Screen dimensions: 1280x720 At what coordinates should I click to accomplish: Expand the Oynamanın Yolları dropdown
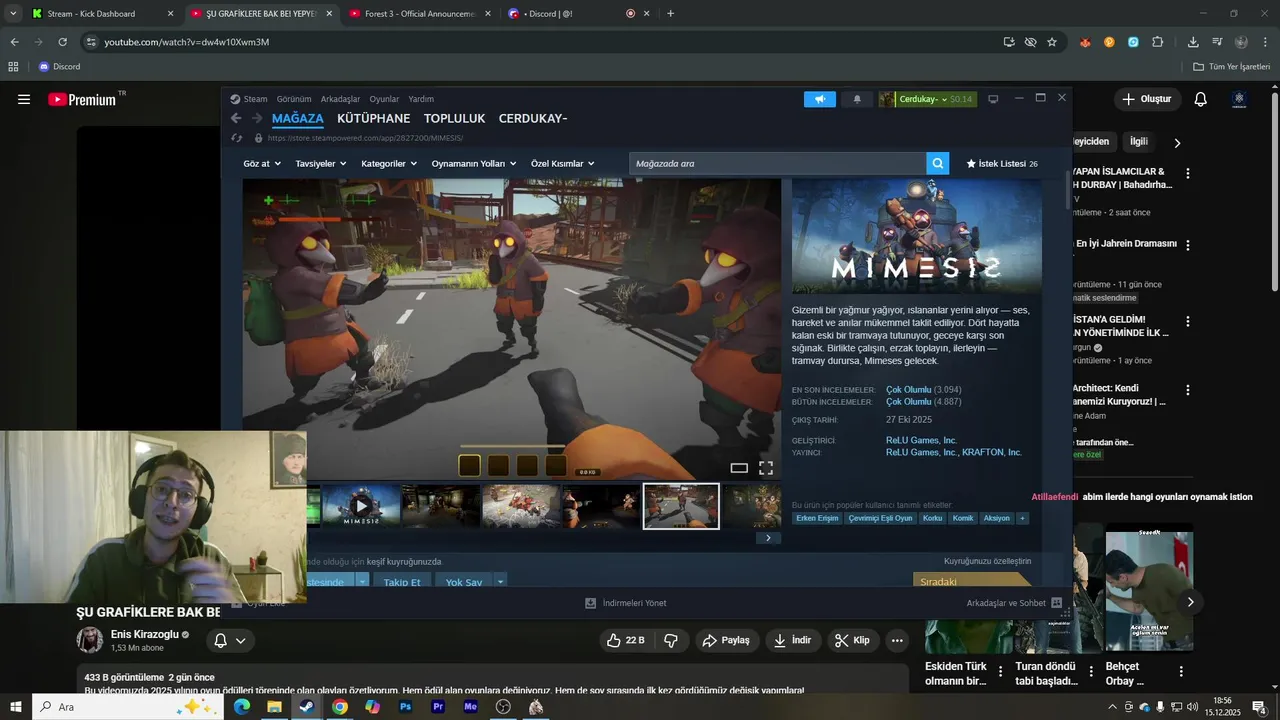474,163
